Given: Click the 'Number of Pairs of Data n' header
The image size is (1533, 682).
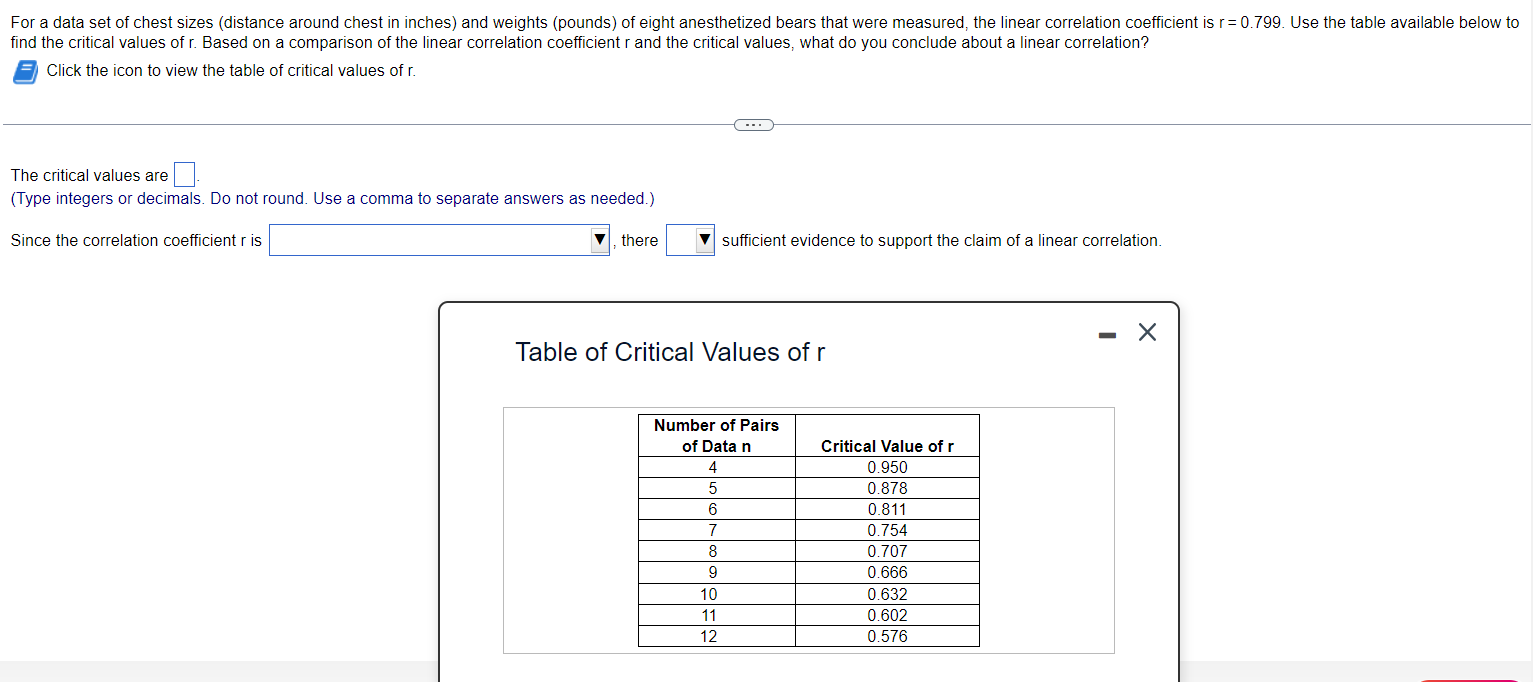Looking at the screenshot, I should [716, 434].
